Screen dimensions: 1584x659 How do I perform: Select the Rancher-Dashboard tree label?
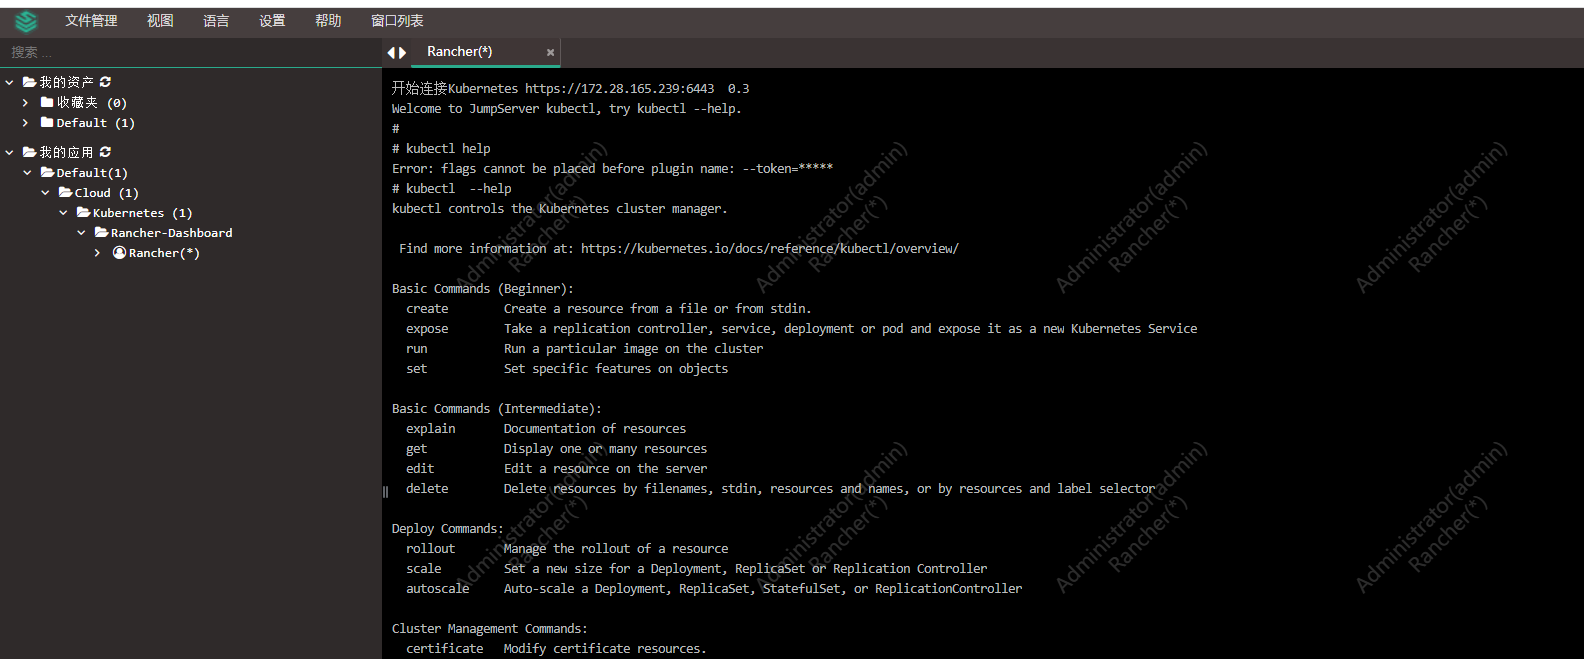(x=171, y=233)
